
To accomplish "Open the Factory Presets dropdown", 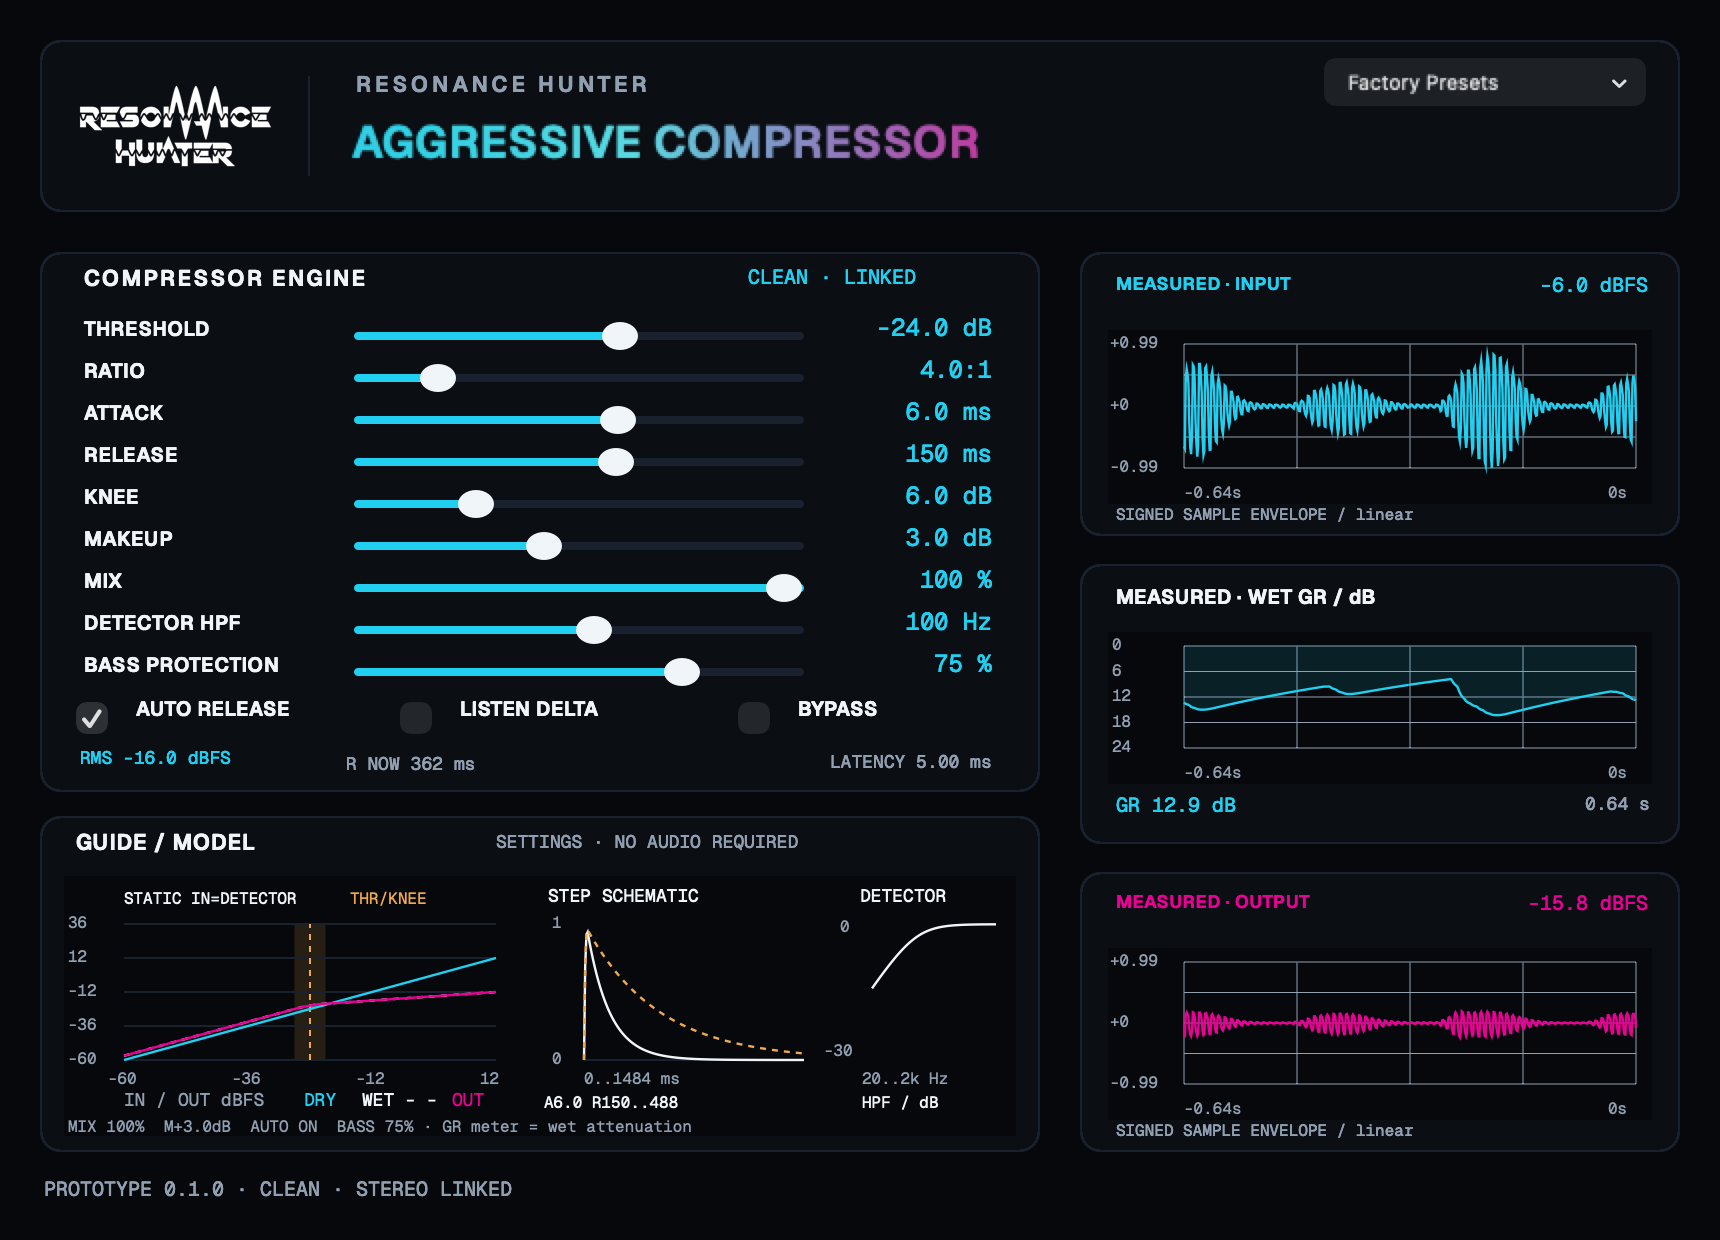I will click(x=1484, y=82).
